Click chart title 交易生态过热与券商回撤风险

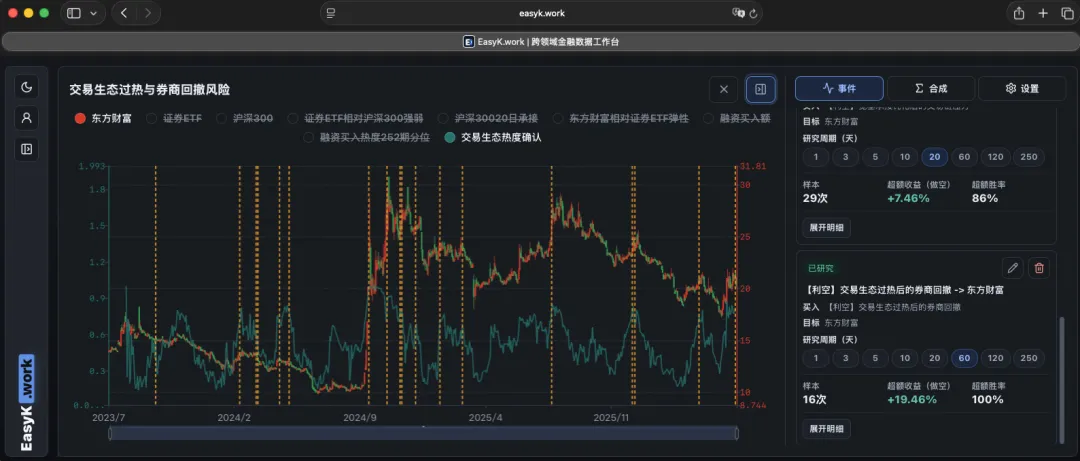149,89
